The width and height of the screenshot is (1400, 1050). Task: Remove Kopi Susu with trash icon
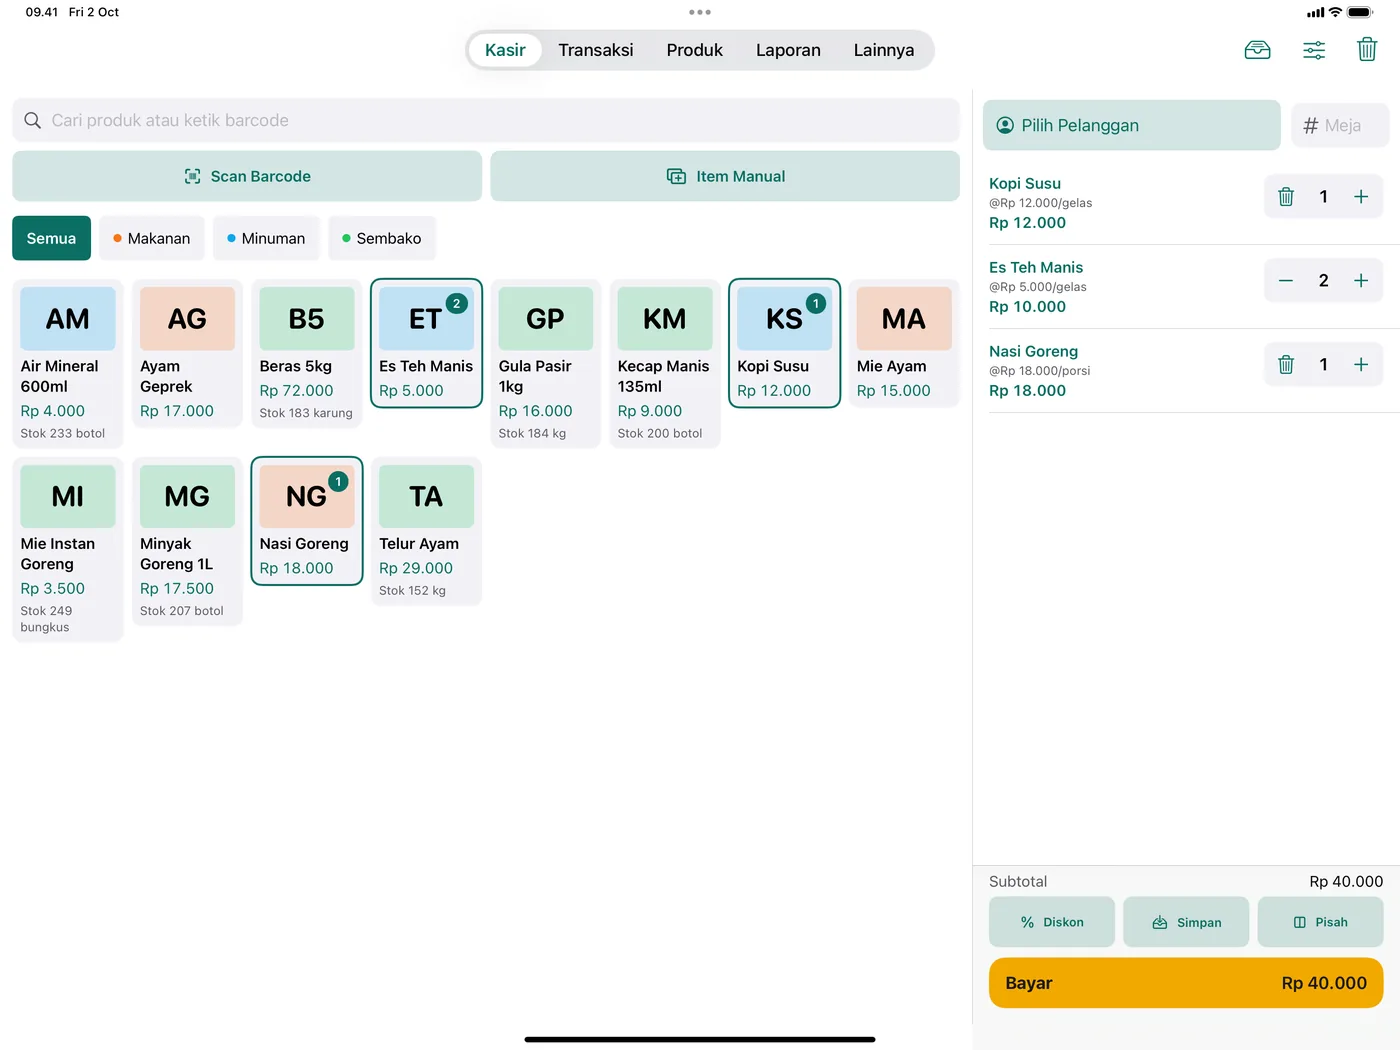[x=1286, y=197]
